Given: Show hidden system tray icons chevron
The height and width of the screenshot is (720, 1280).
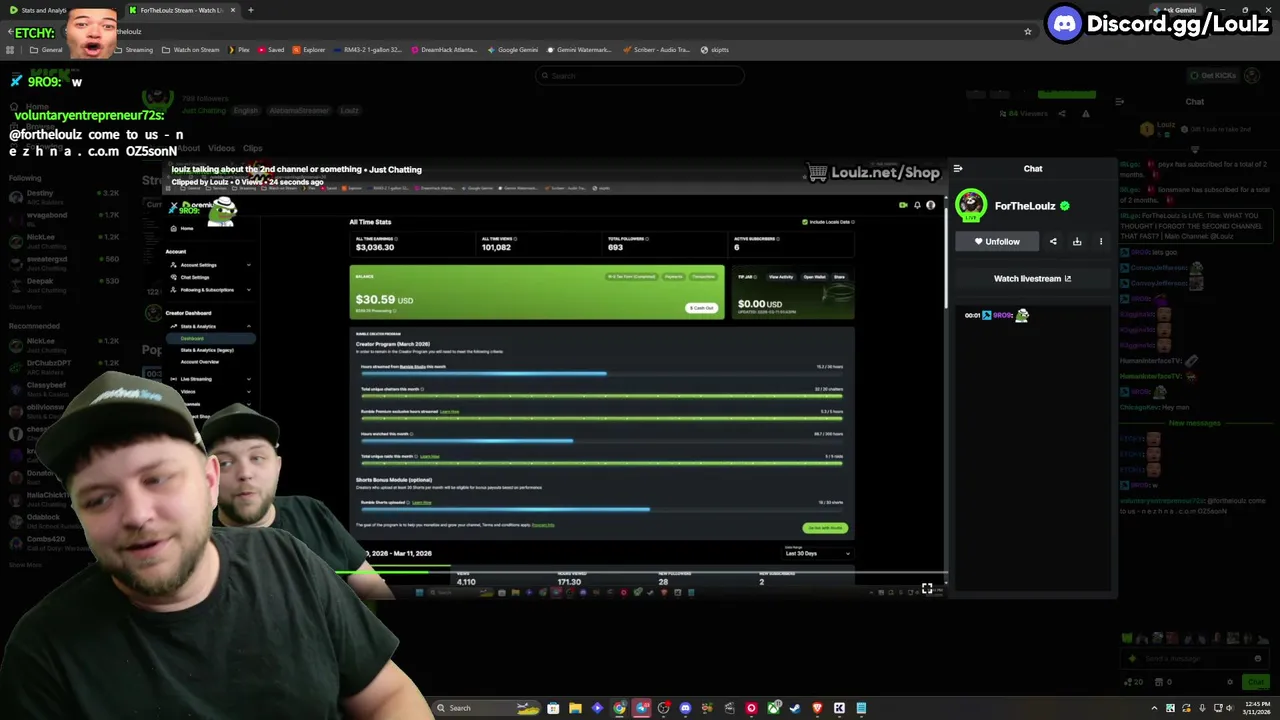Looking at the screenshot, I should pyautogui.click(x=1154, y=708).
